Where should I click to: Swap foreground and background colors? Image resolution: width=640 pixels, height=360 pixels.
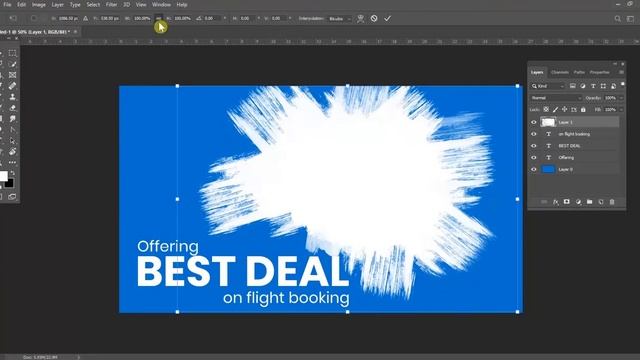point(12,173)
